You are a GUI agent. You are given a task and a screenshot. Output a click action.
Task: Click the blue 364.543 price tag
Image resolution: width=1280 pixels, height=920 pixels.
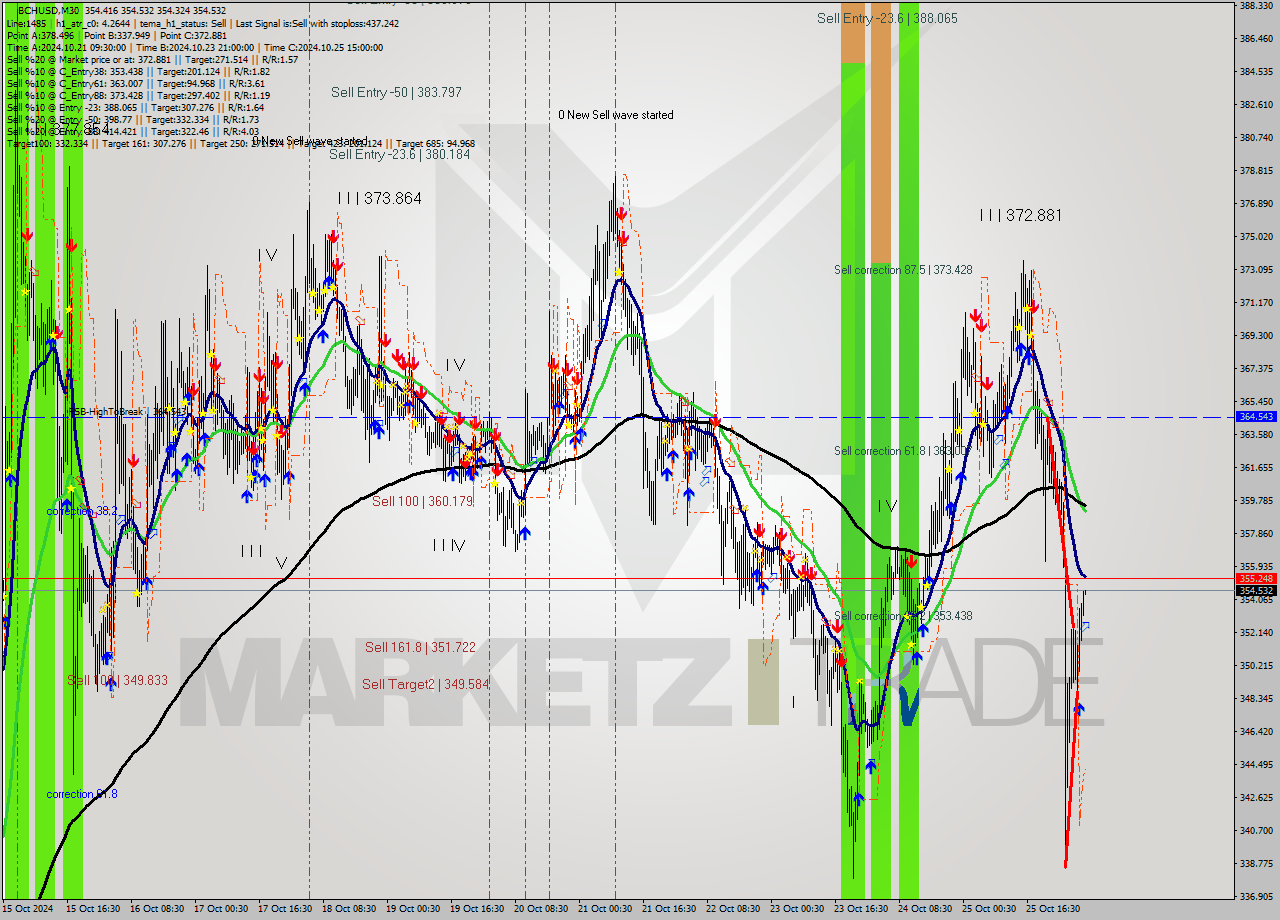(x=1256, y=416)
